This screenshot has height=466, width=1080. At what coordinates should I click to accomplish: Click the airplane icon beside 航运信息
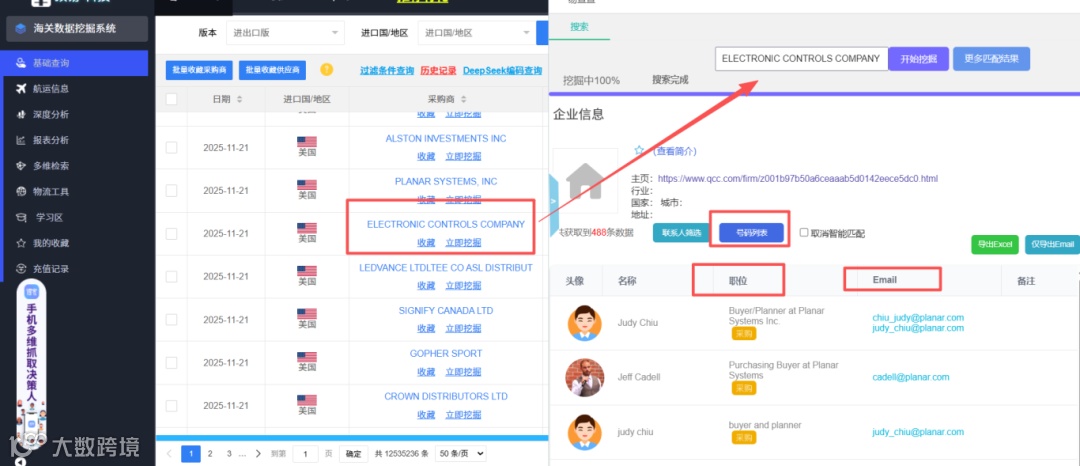(21, 89)
